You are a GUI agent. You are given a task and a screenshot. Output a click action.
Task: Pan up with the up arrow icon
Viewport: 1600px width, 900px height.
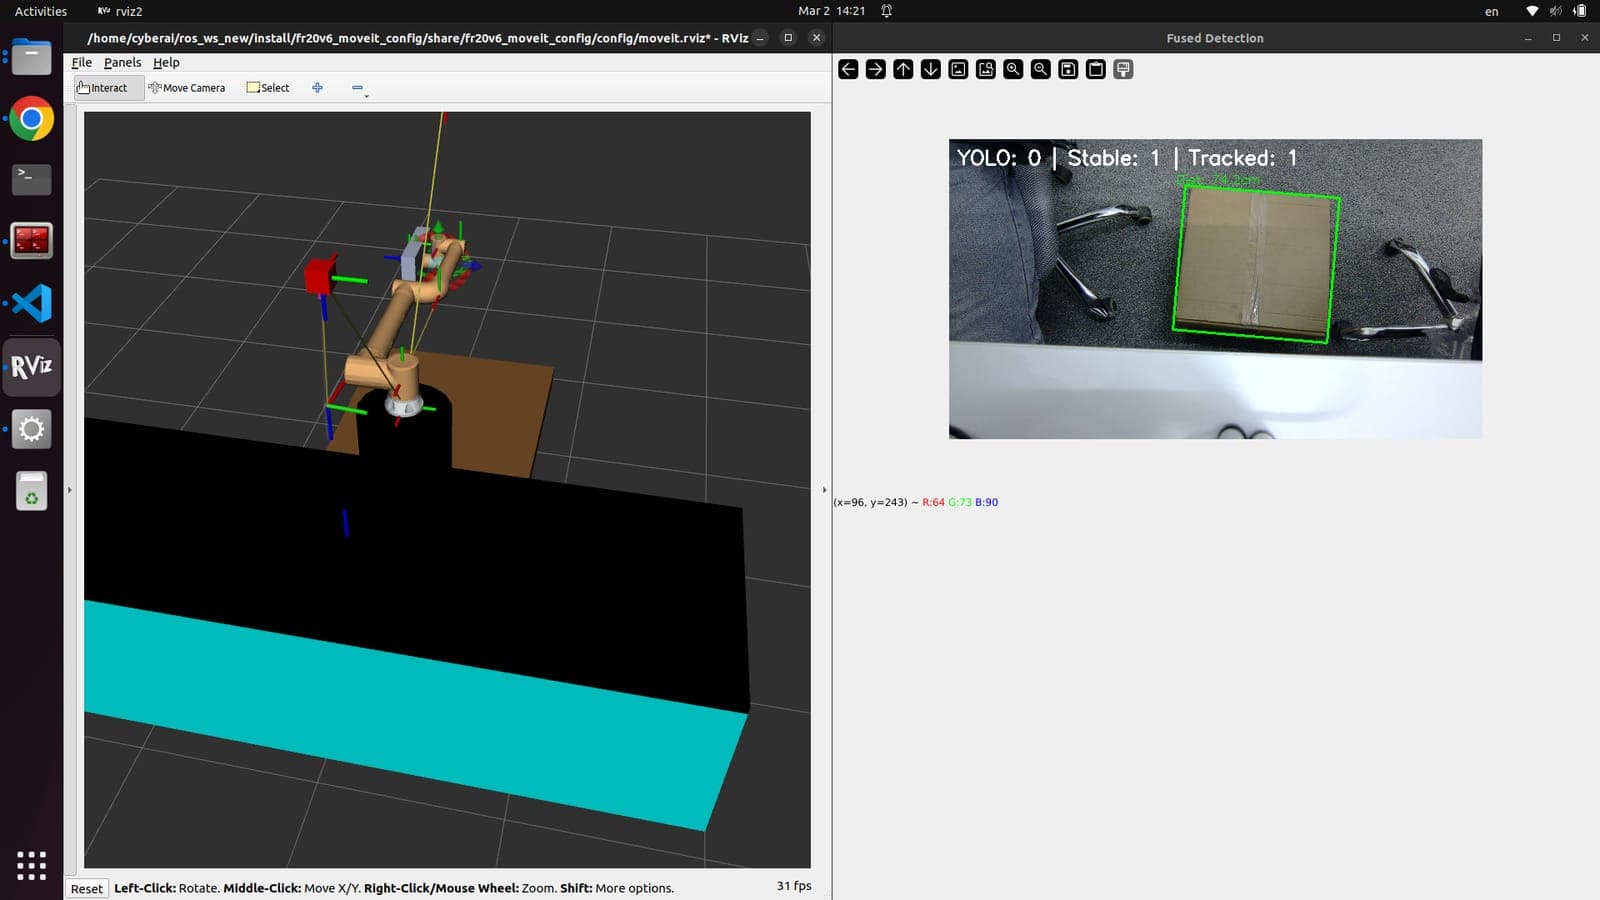tap(903, 69)
